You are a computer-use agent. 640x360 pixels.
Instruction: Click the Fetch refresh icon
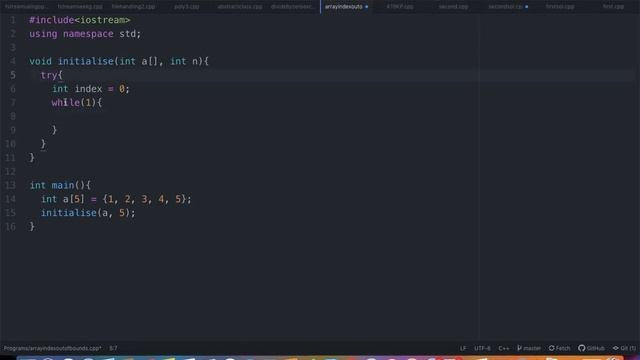click(551, 348)
